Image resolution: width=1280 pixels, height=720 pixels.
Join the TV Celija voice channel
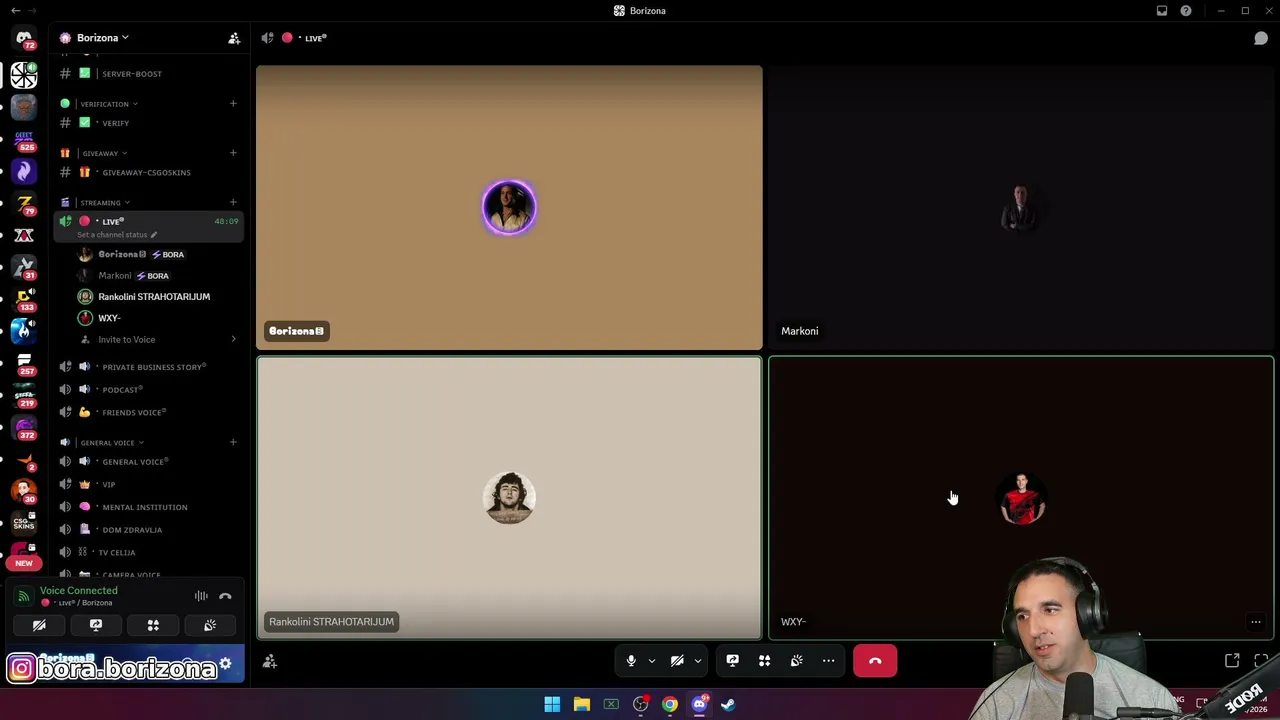pyautogui.click(x=148, y=552)
